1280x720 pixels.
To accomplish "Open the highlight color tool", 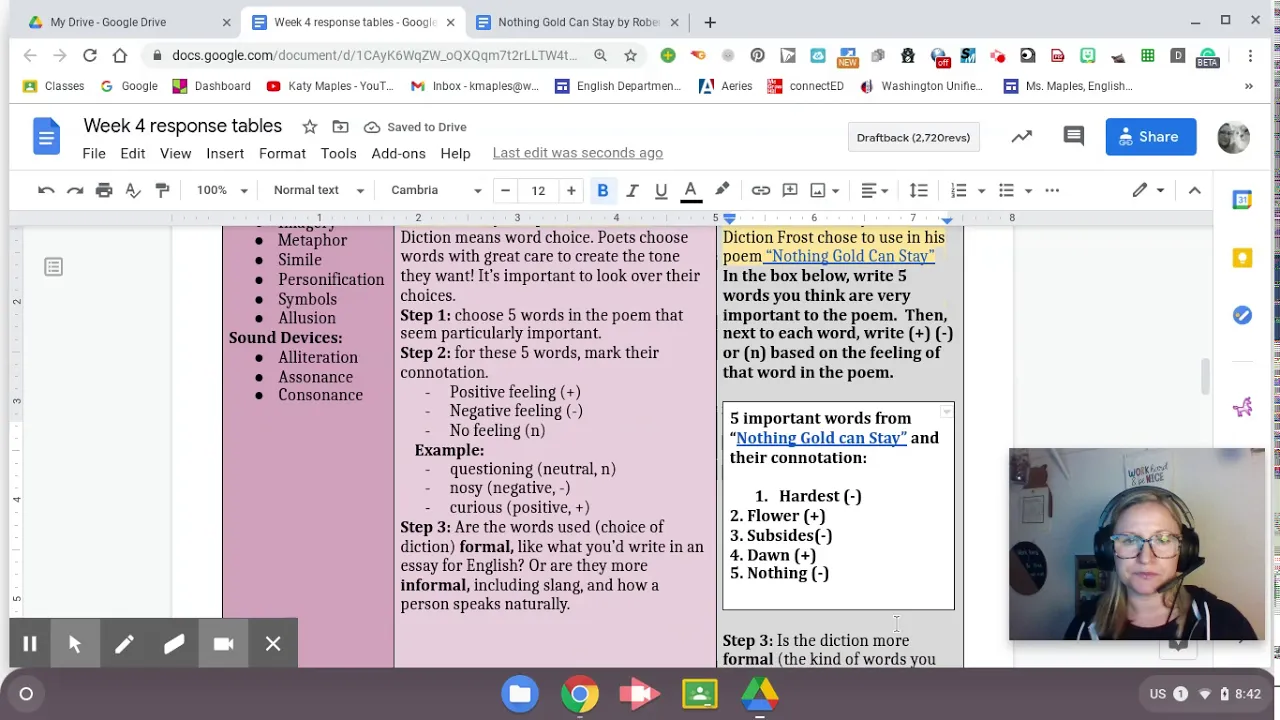I will coord(722,190).
